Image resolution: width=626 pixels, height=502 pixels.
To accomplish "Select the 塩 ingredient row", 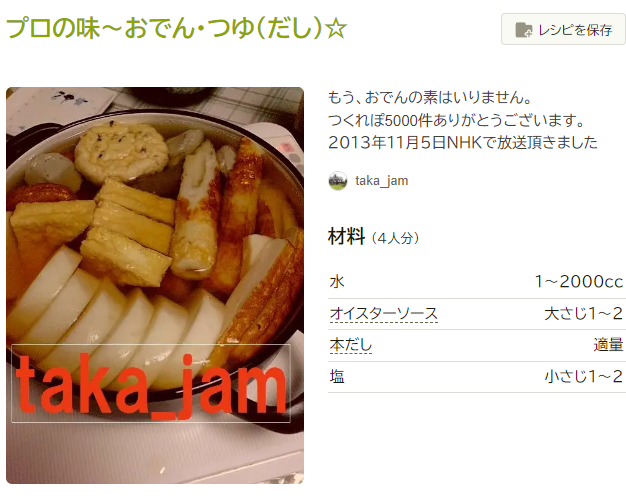I will [x=477, y=377].
